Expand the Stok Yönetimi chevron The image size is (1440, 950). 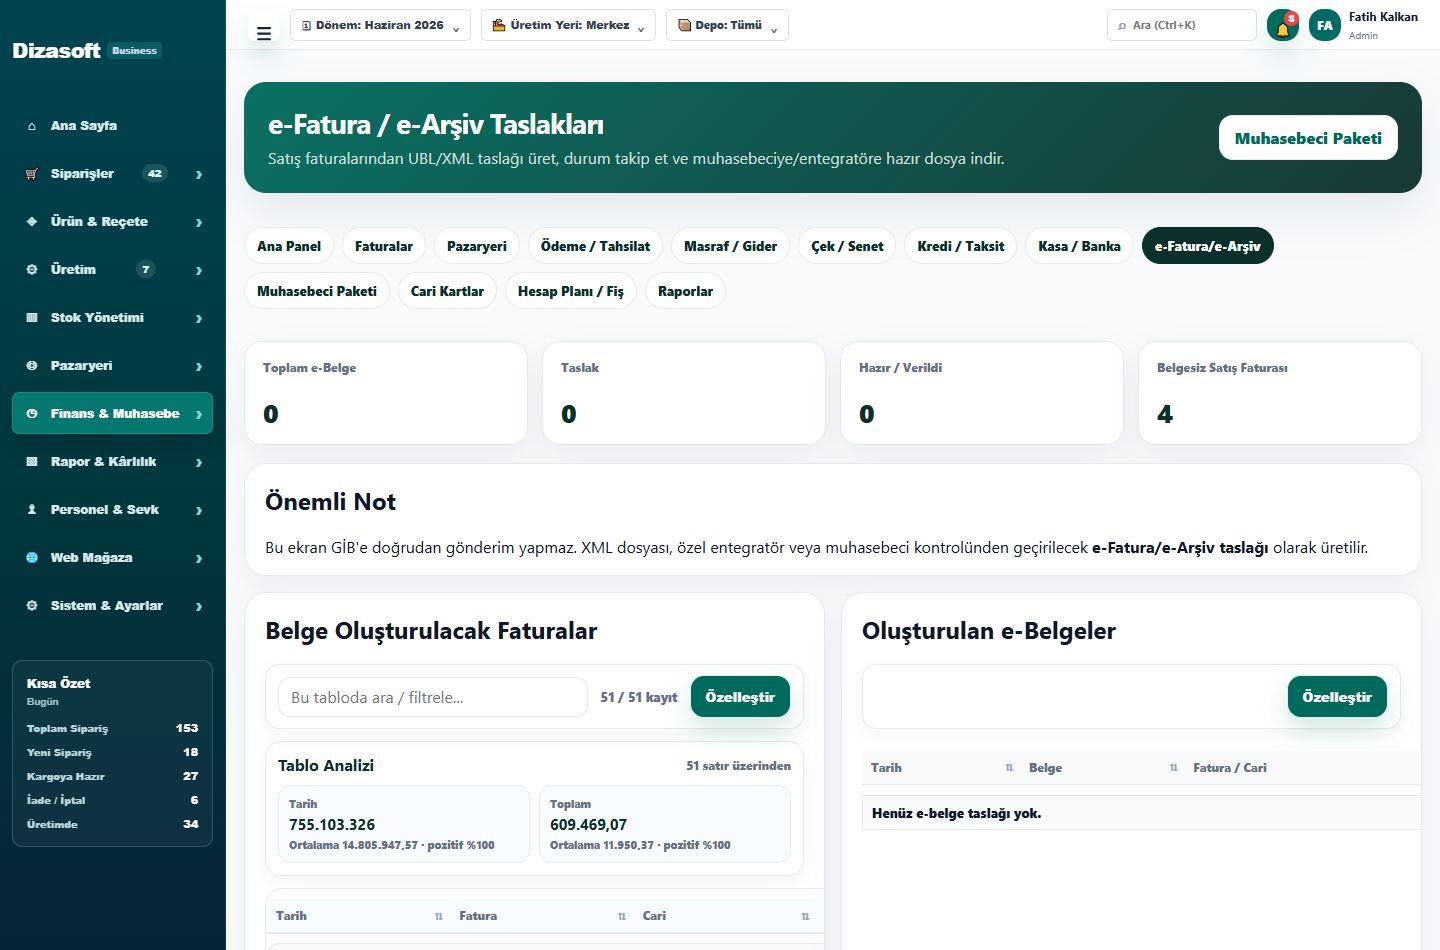pyautogui.click(x=199, y=319)
